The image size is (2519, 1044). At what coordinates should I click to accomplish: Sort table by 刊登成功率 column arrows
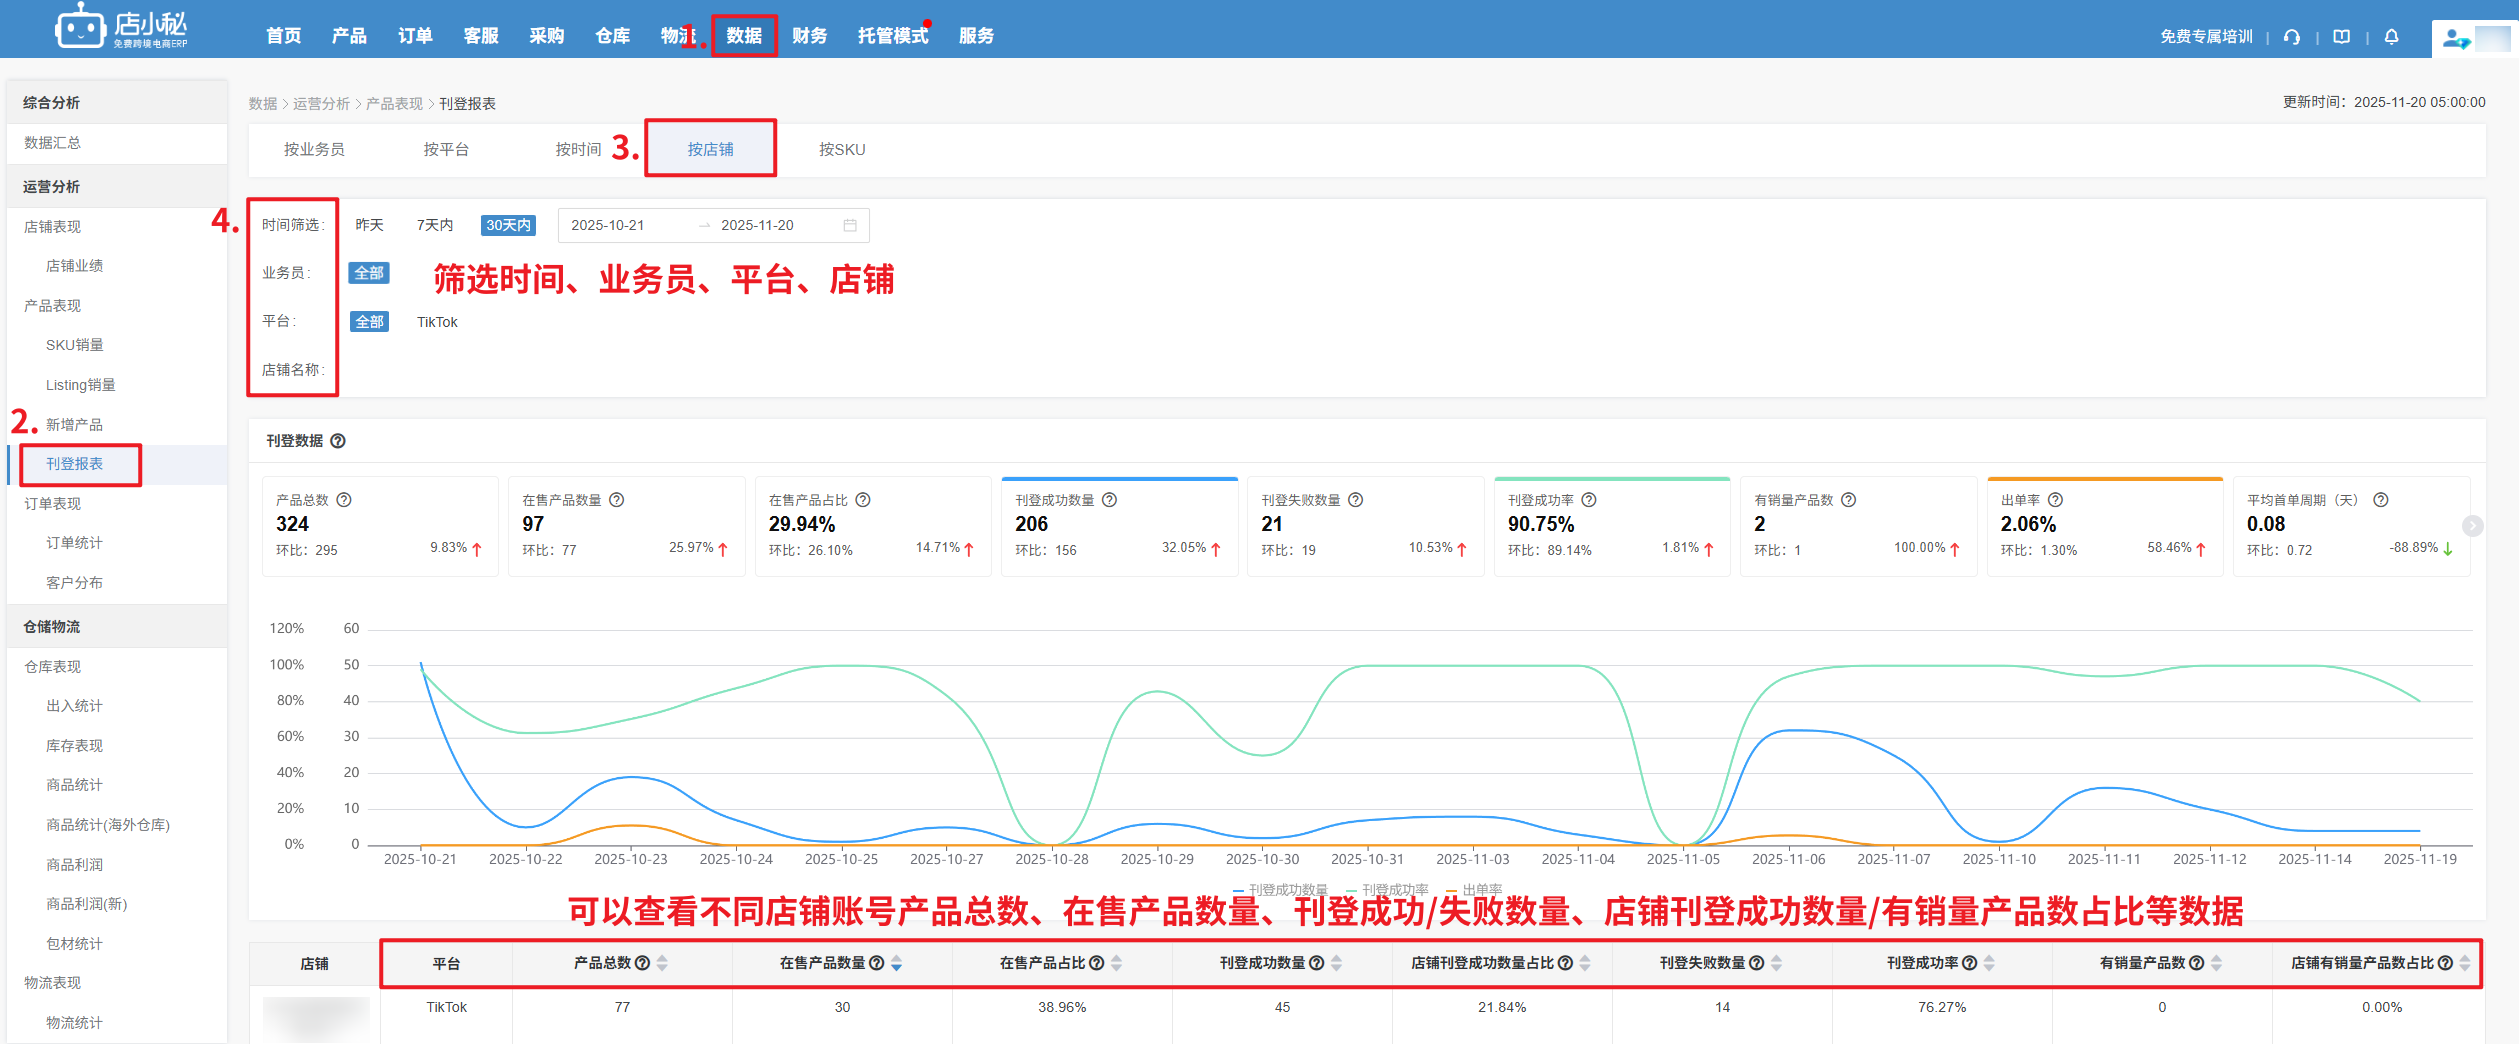pyautogui.click(x=1989, y=963)
